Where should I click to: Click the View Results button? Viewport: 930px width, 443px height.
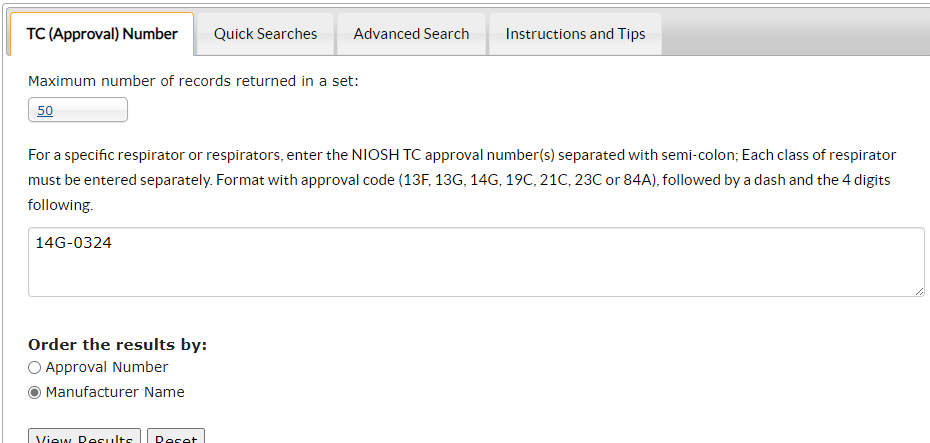click(85, 439)
